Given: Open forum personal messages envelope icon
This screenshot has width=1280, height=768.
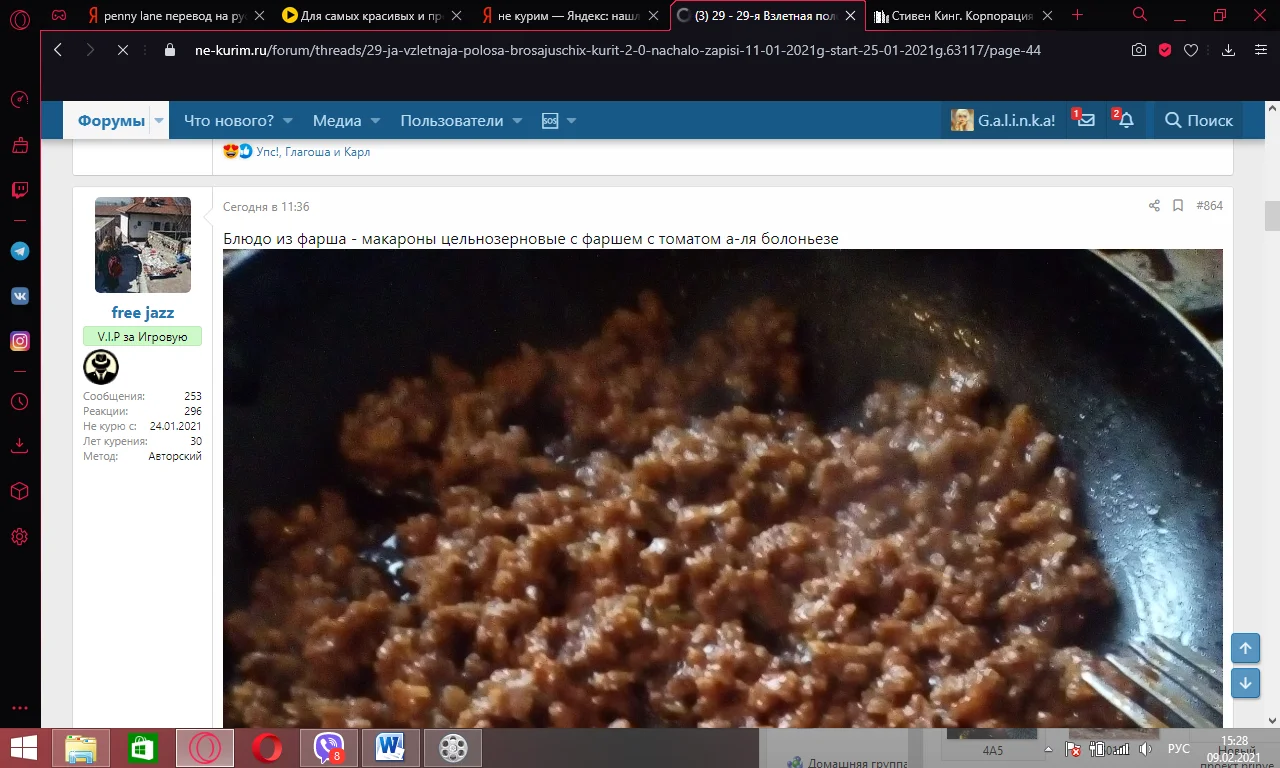Looking at the screenshot, I should (x=1084, y=120).
